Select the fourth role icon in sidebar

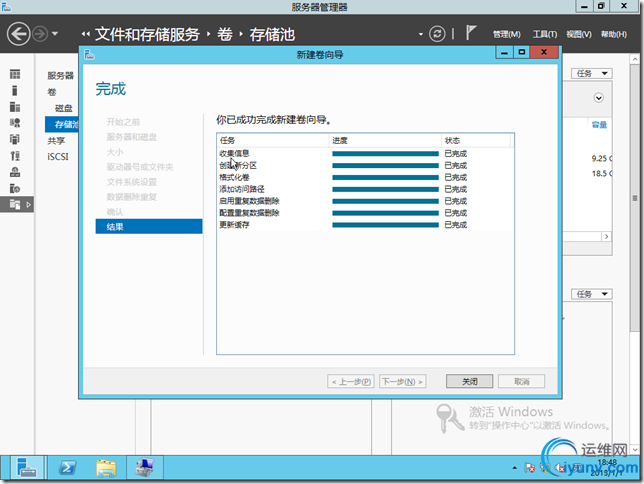pos(15,123)
